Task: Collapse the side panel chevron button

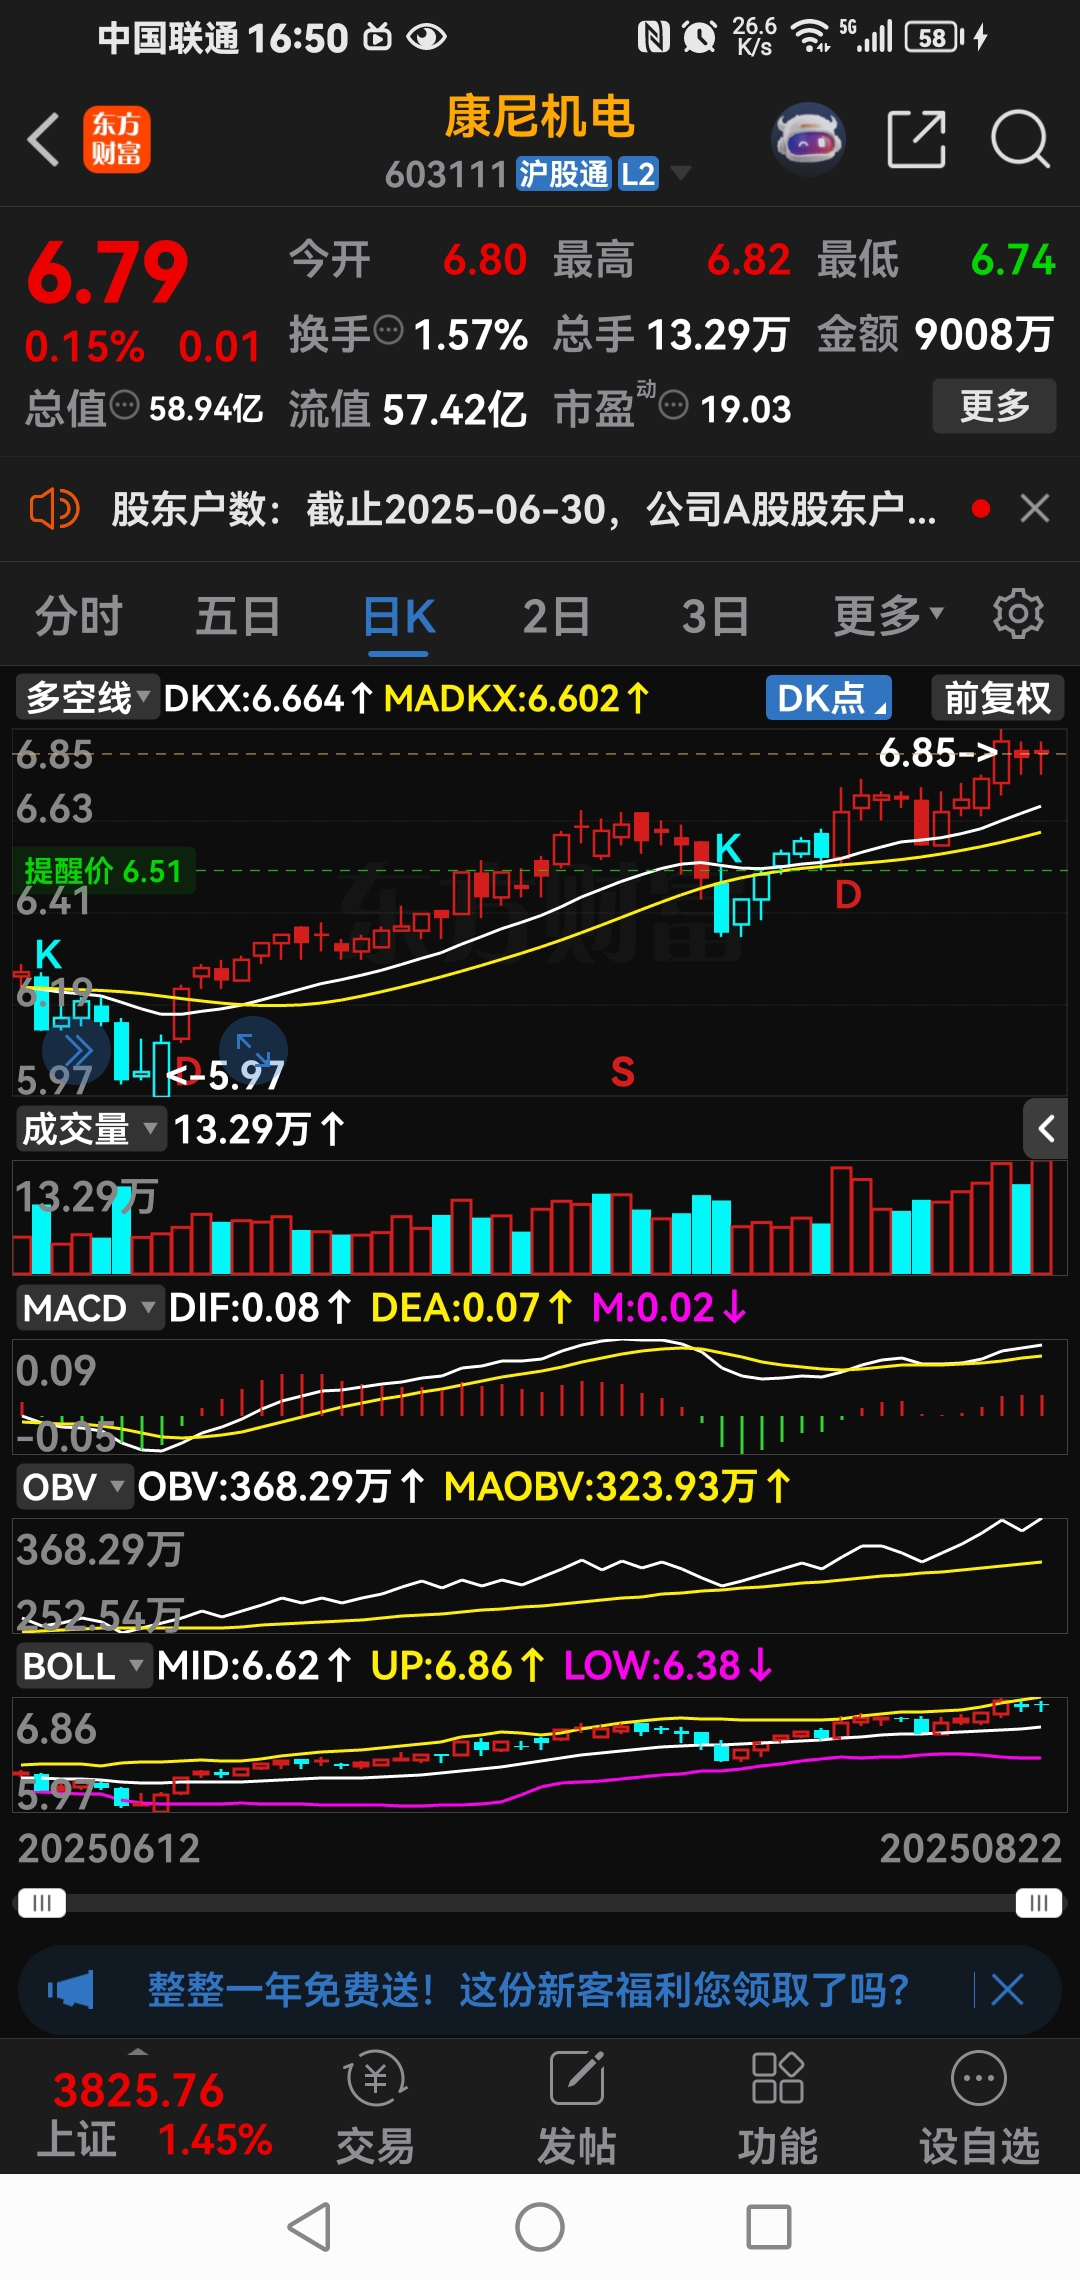Action: point(1046,1129)
